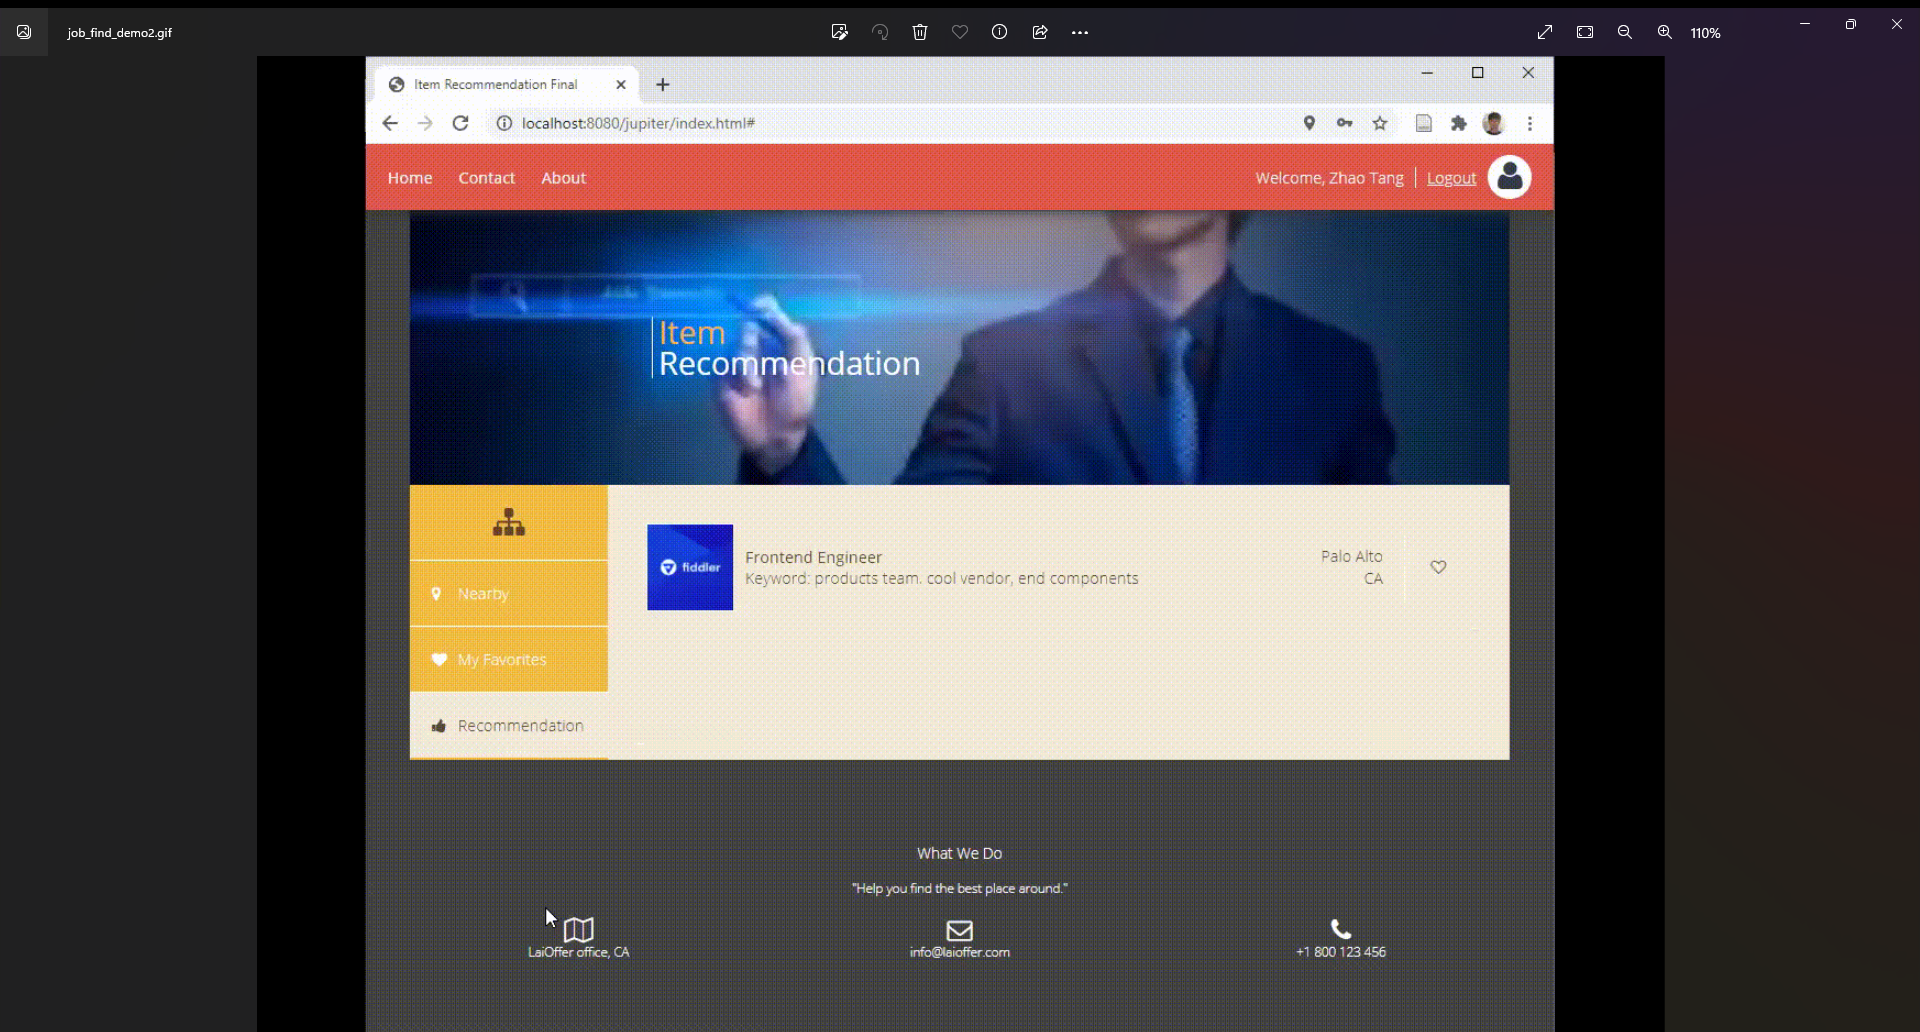Open My Favorites in the sidebar

click(x=509, y=660)
